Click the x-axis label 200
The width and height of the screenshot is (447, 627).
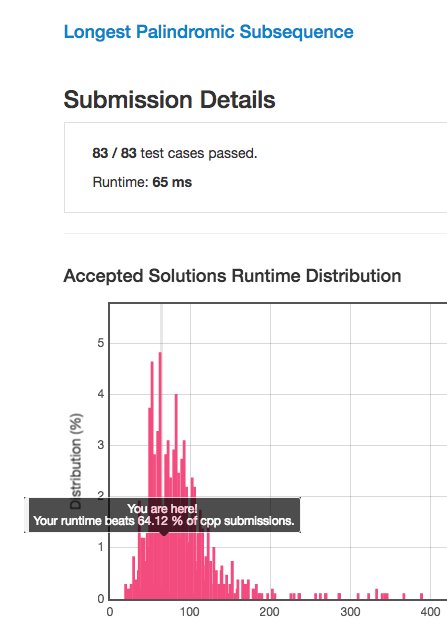pos(269,612)
